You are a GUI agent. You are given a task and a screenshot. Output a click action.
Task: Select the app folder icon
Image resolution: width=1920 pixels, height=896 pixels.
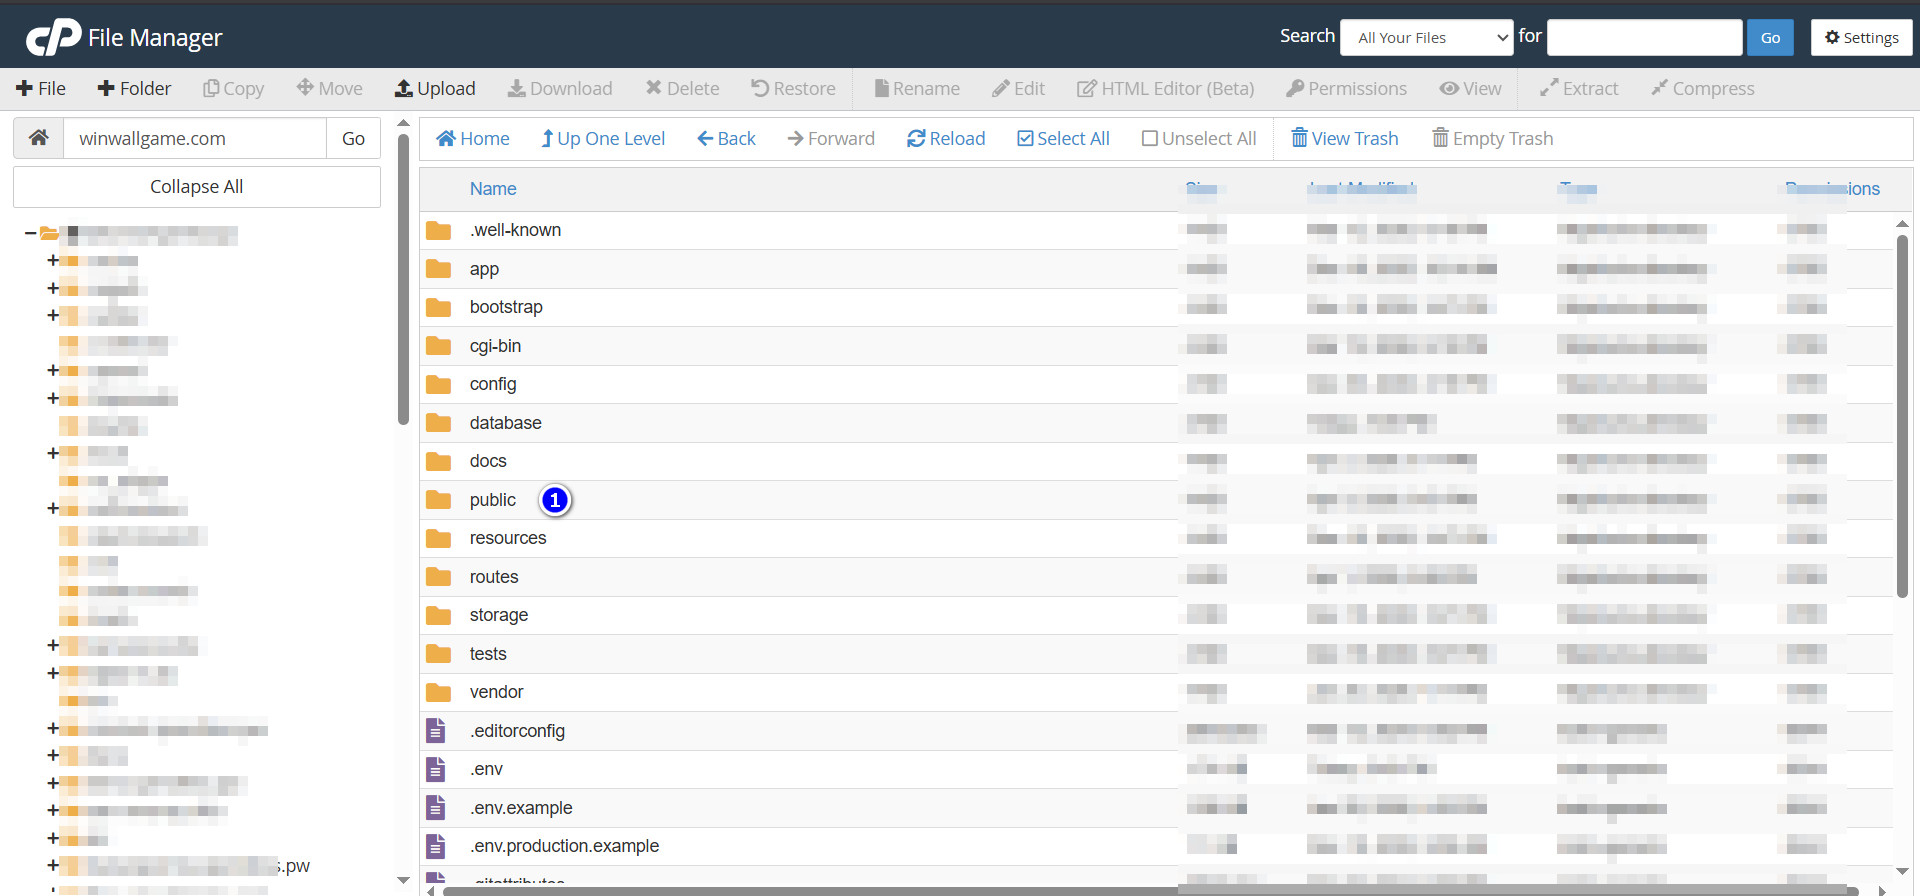438,269
